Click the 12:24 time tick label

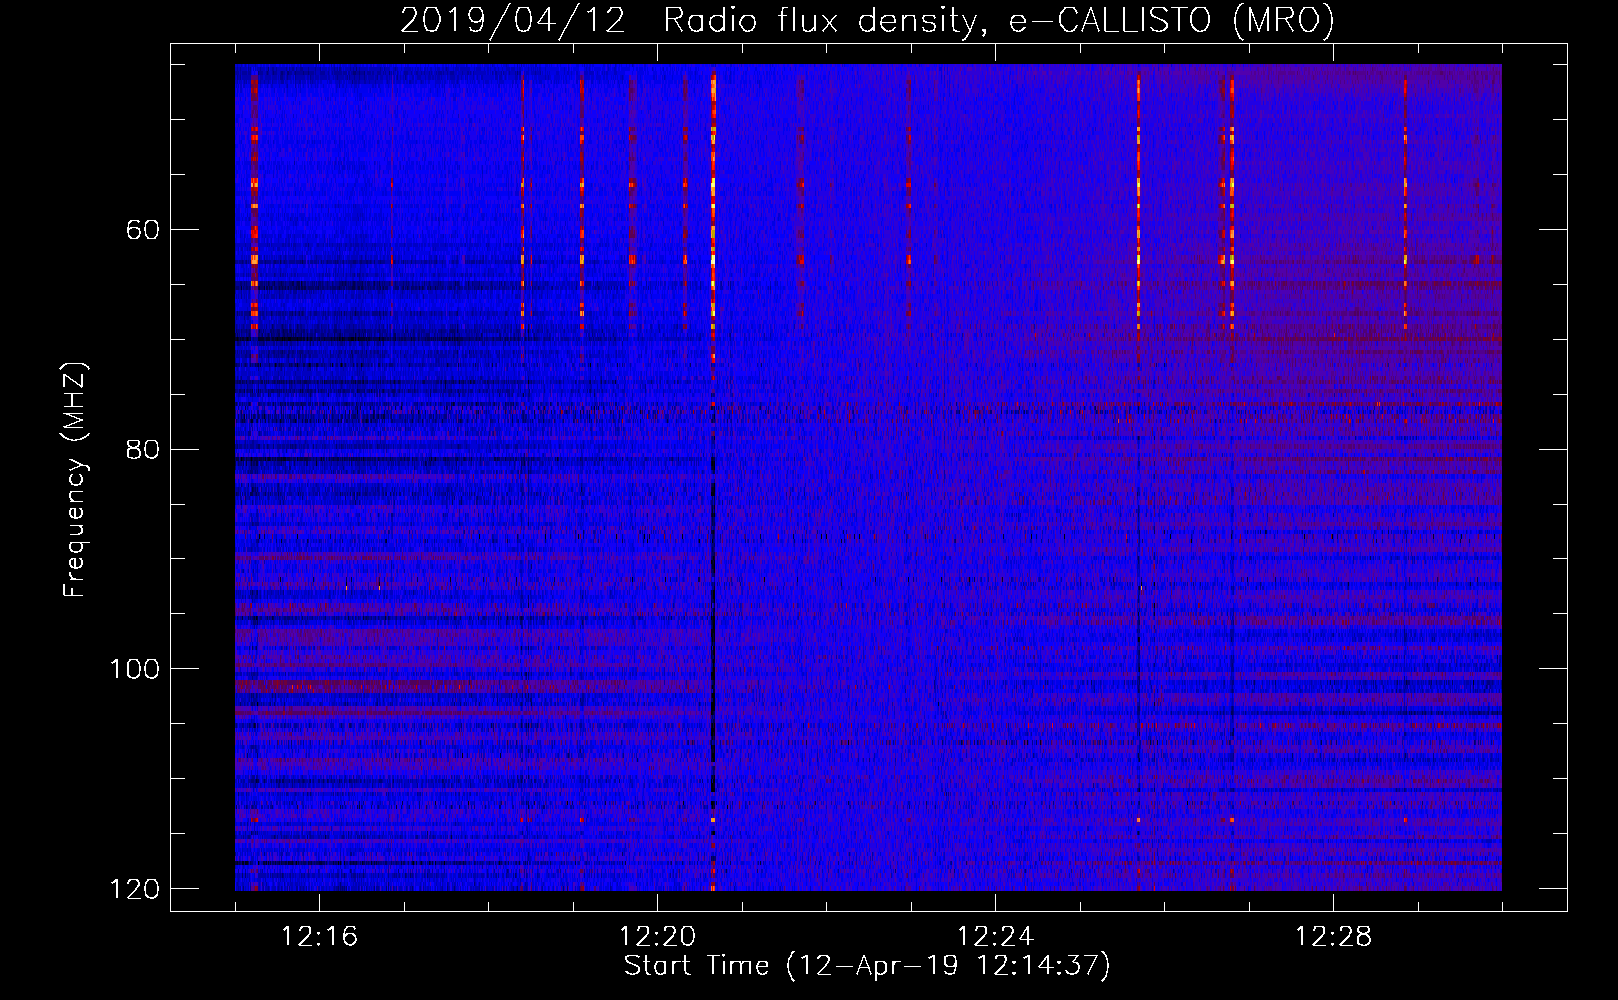(995, 937)
